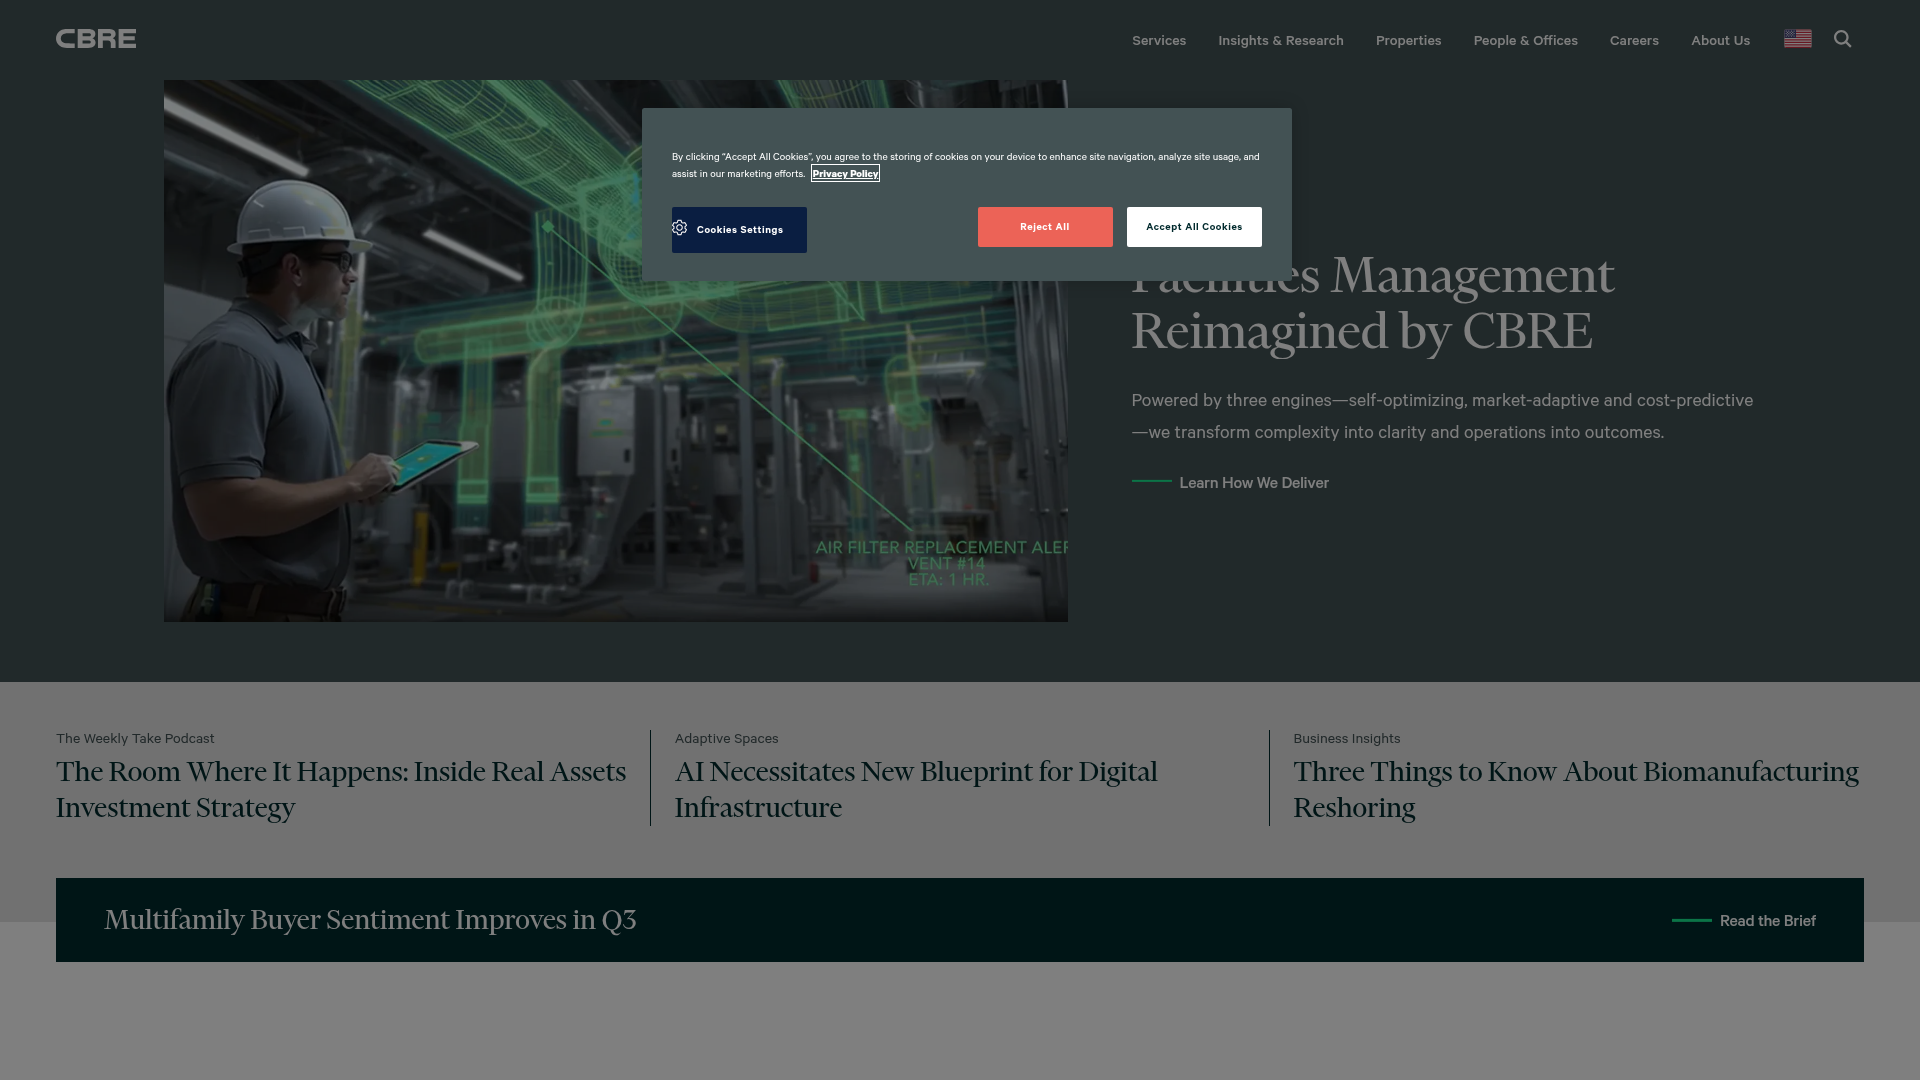Open the AI digital infrastructure article
Image resolution: width=1920 pixels, height=1080 pixels.
pos(915,789)
